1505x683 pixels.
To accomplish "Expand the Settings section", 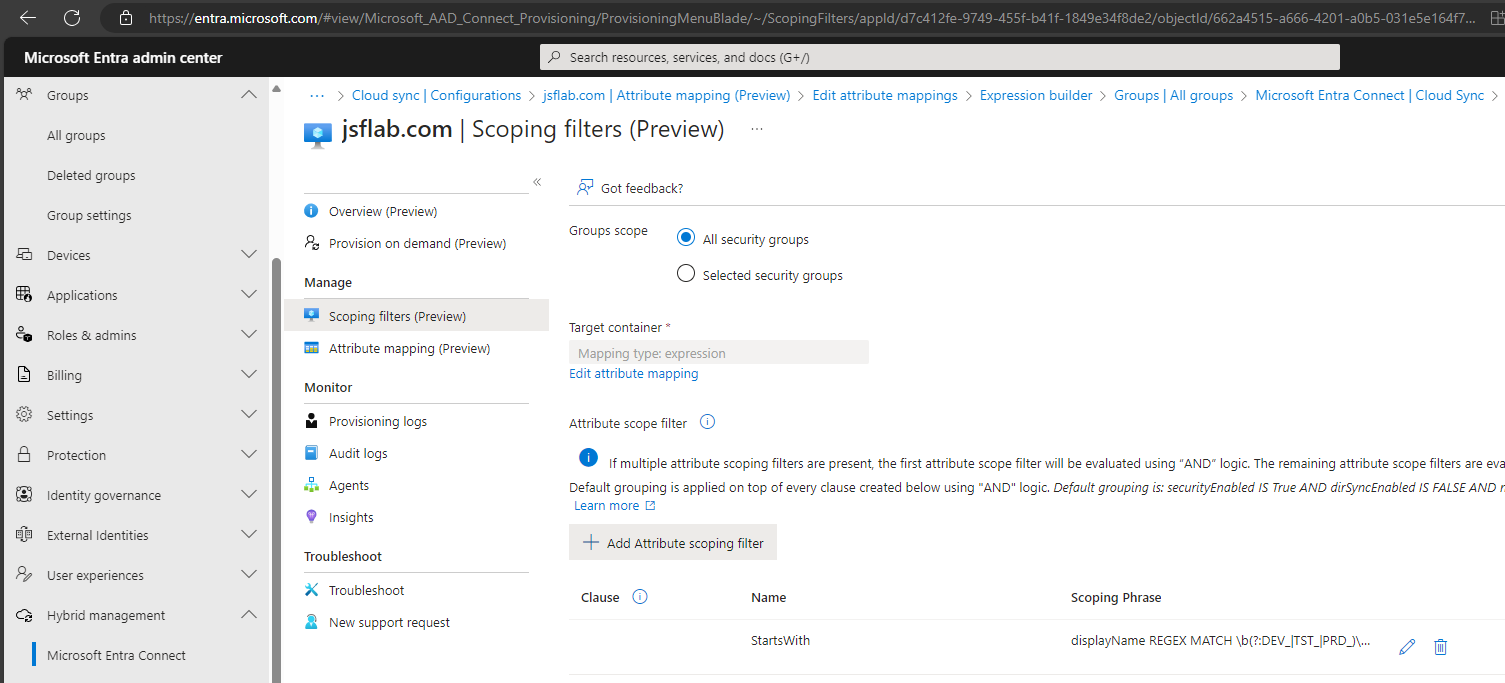I will (249, 415).
